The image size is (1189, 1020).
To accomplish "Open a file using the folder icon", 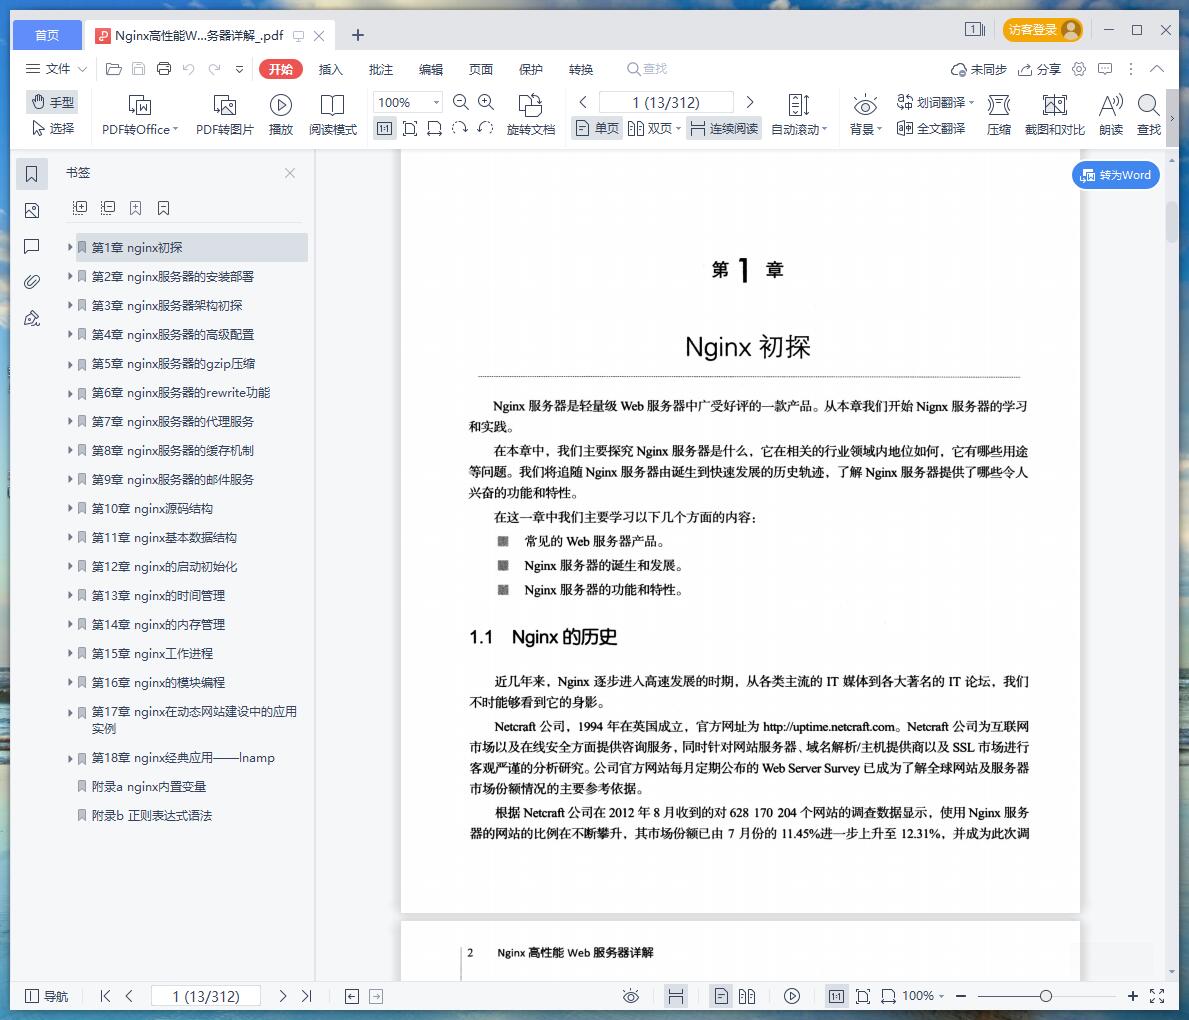I will click(114, 69).
